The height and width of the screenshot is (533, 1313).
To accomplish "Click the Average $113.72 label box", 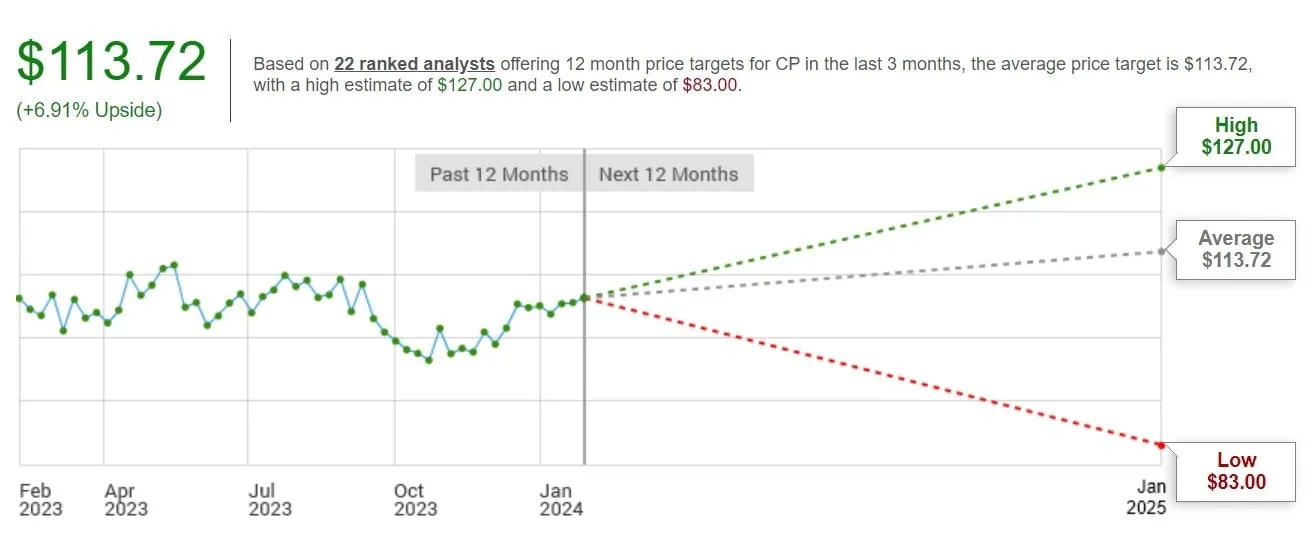I will point(1236,250).
